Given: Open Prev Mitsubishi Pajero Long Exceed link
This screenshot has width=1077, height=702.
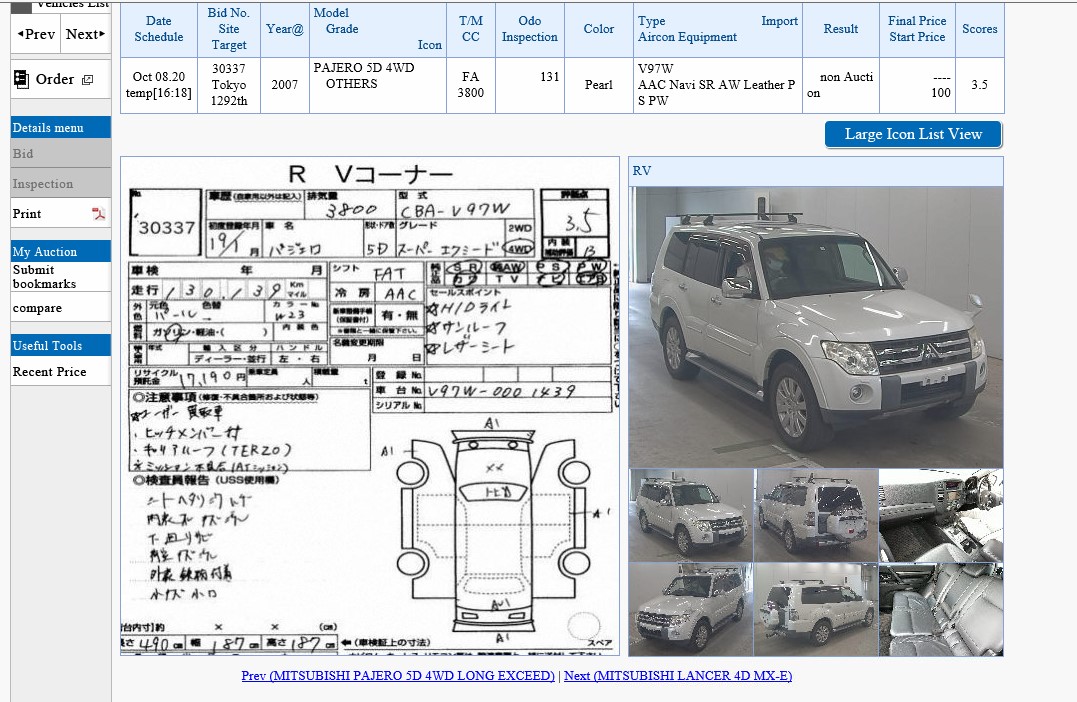Looking at the screenshot, I should pyautogui.click(x=398, y=675).
